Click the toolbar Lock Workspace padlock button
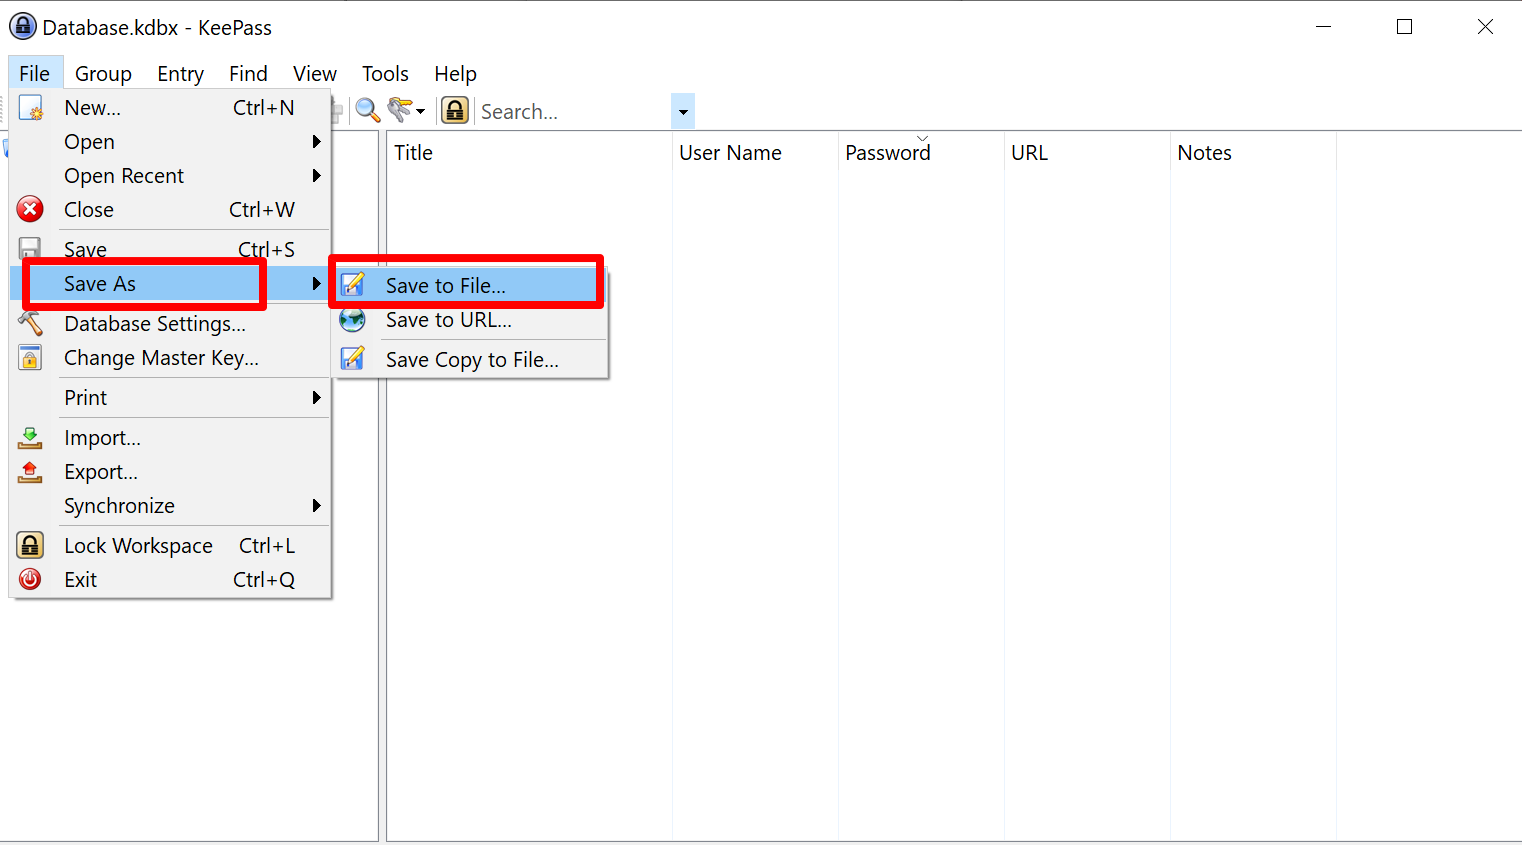 click(x=455, y=110)
